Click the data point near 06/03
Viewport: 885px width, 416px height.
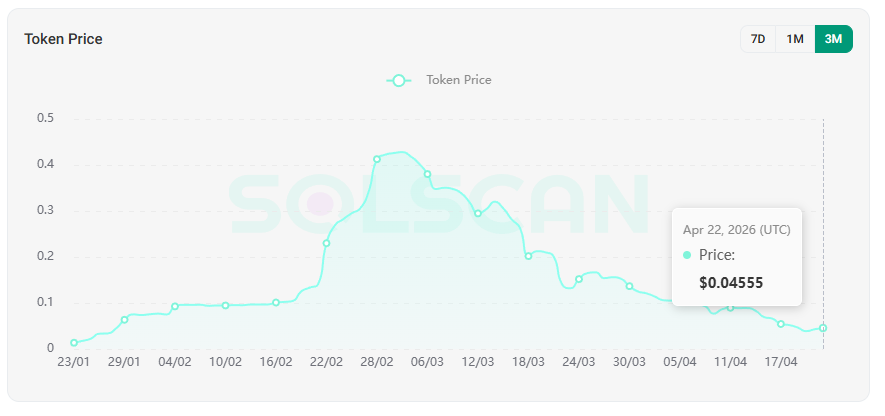tap(427, 174)
